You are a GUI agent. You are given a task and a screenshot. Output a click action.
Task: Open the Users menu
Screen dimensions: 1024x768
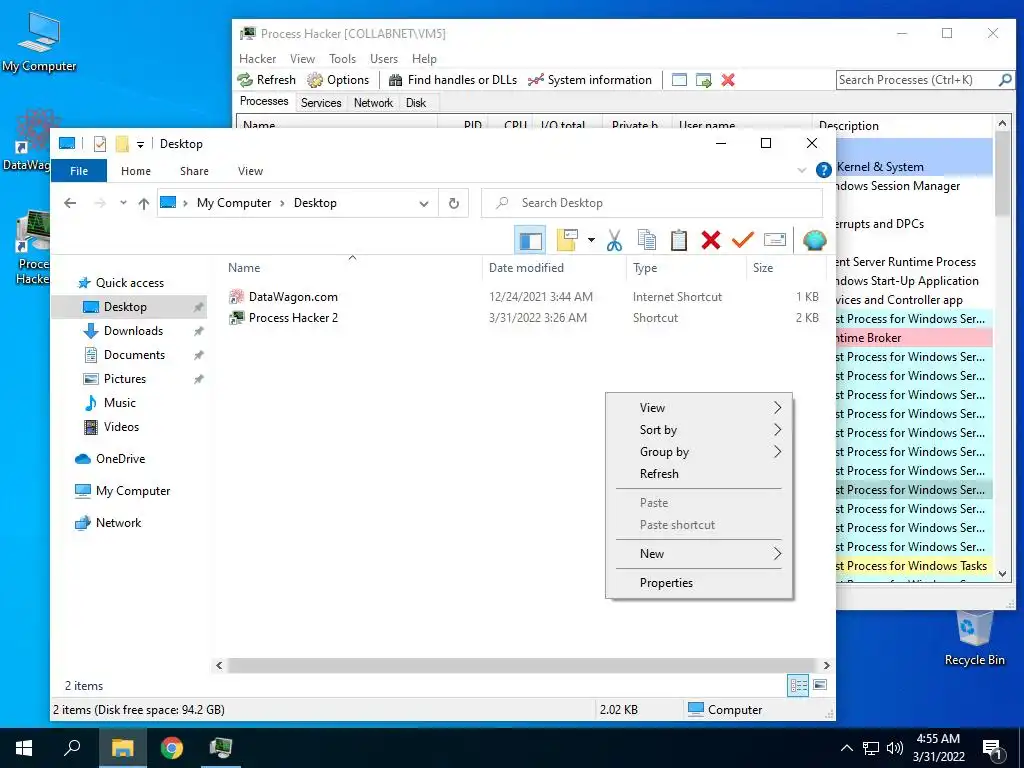coord(384,59)
